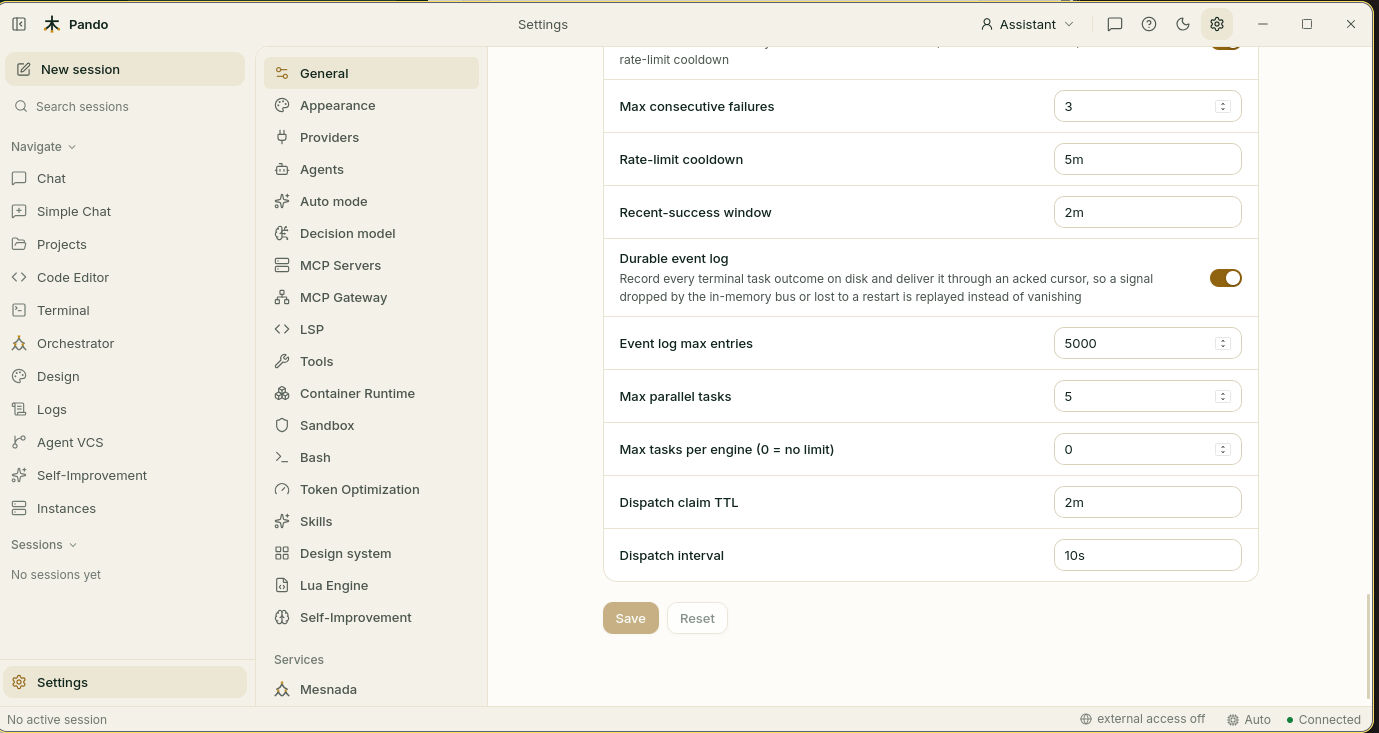Open Sandbox settings section

(x=371, y=425)
